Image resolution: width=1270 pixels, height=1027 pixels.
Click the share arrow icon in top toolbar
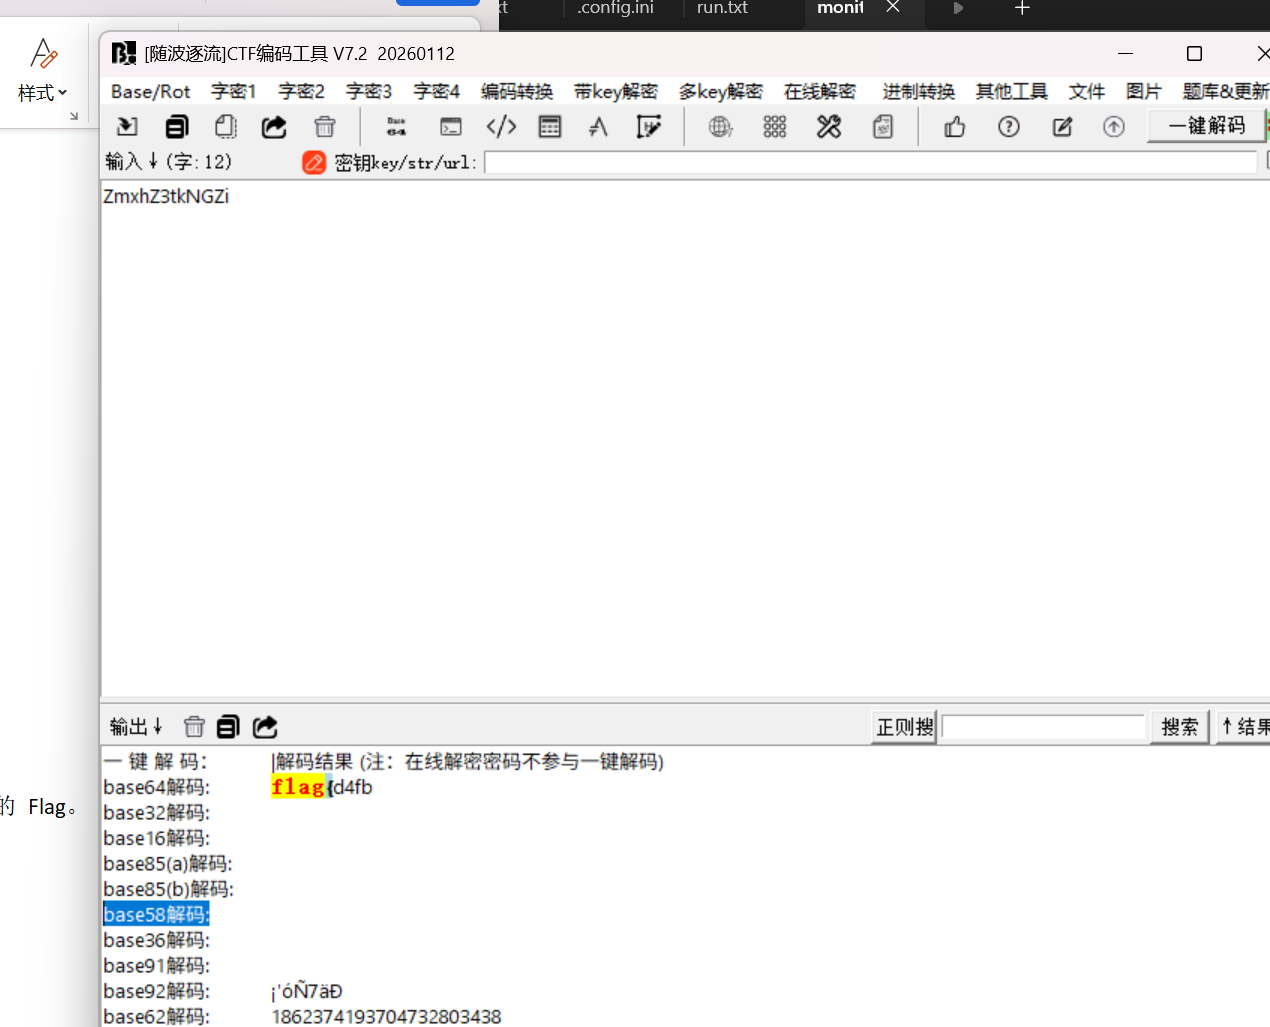(274, 127)
